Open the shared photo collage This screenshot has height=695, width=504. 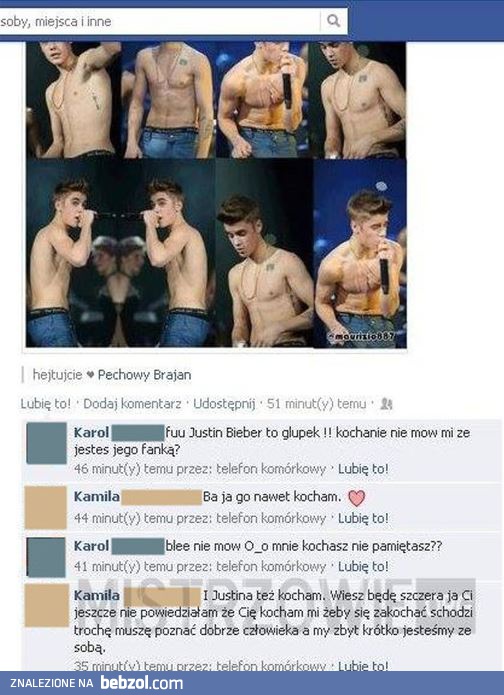[216, 195]
